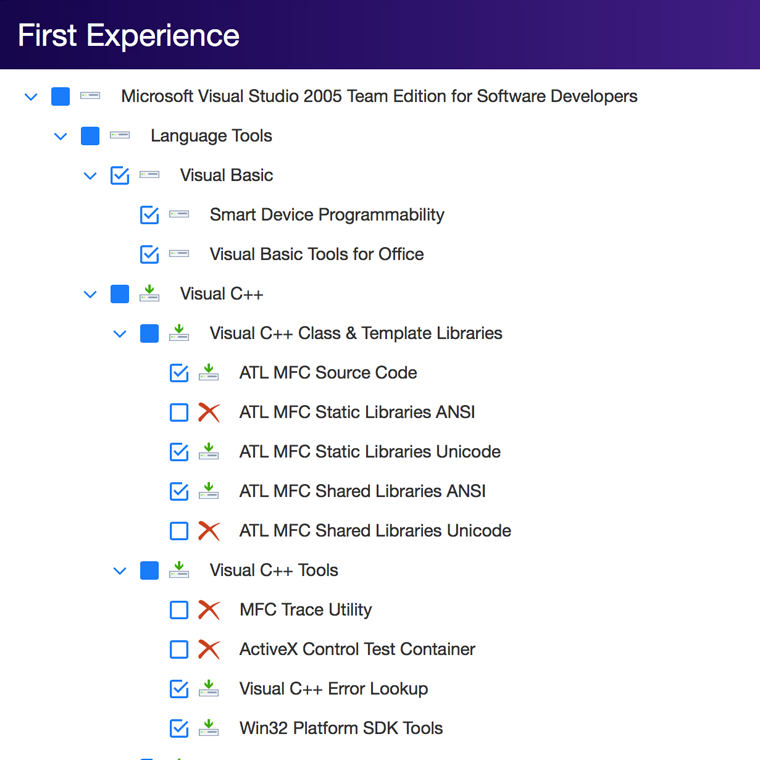Click the install icon for Visual C++ Class & Template Libraries
The height and width of the screenshot is (760, 760).
click(x=179, y=333)
